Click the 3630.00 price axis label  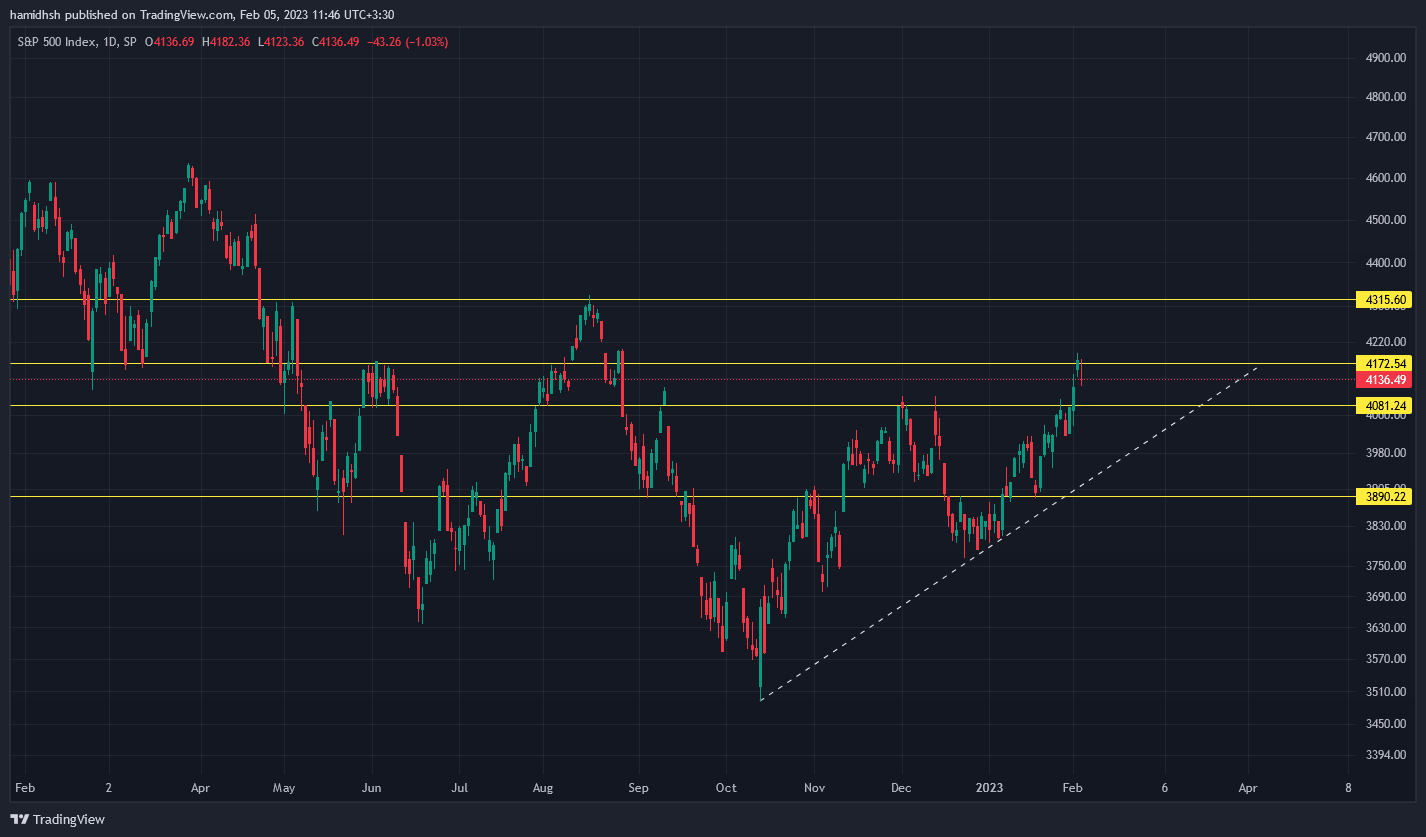(1386, 628)
